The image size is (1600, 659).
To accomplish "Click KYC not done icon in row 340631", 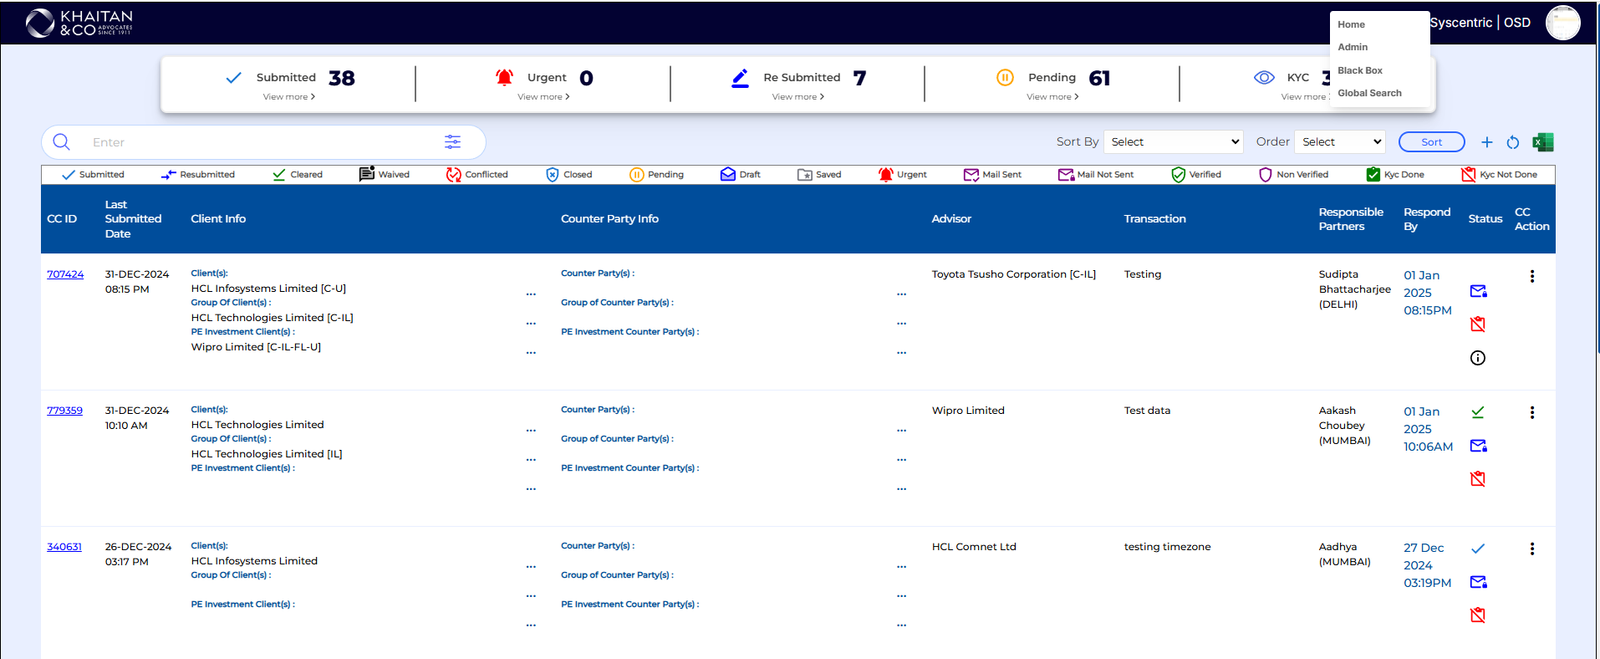I will point(1478,615).
